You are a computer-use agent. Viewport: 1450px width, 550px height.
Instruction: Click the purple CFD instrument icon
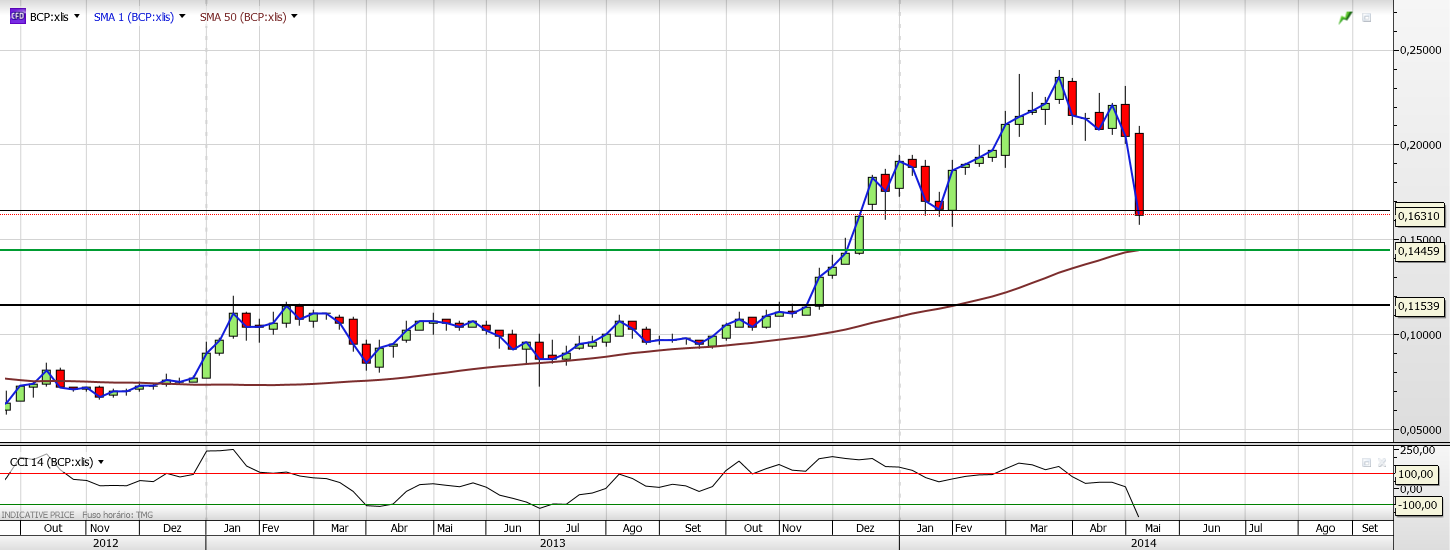click(x=17, y=16)
